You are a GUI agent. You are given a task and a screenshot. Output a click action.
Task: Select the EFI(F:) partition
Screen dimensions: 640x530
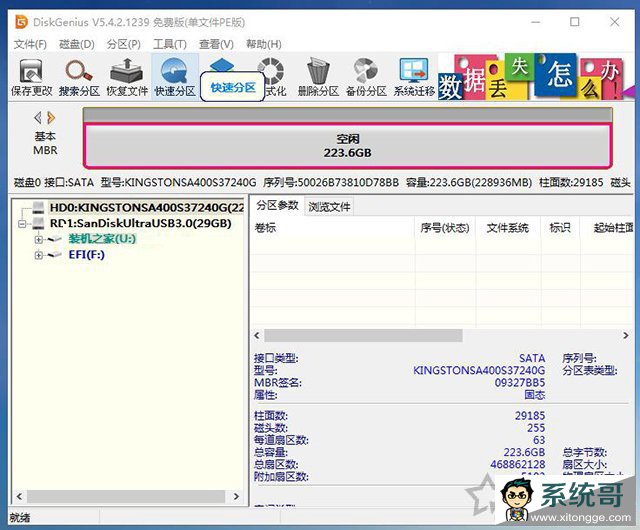pos(87,254)
